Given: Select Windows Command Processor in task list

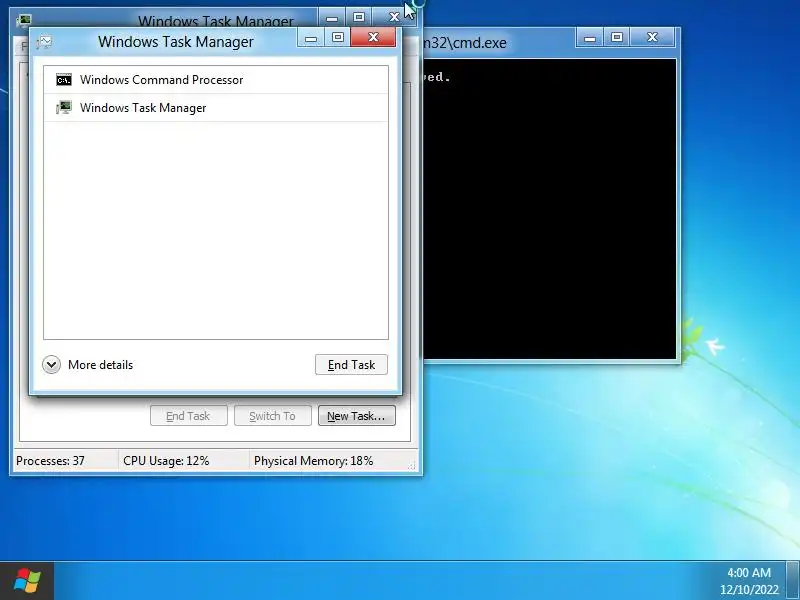Looking at the screenshot, I should tap(216, 80).
